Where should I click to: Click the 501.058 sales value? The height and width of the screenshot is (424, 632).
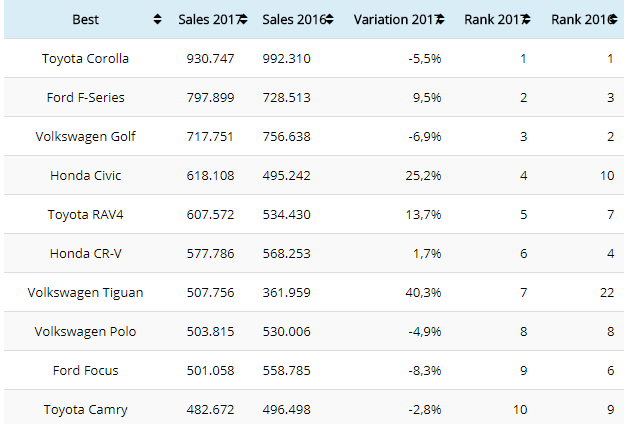(210, 370)
